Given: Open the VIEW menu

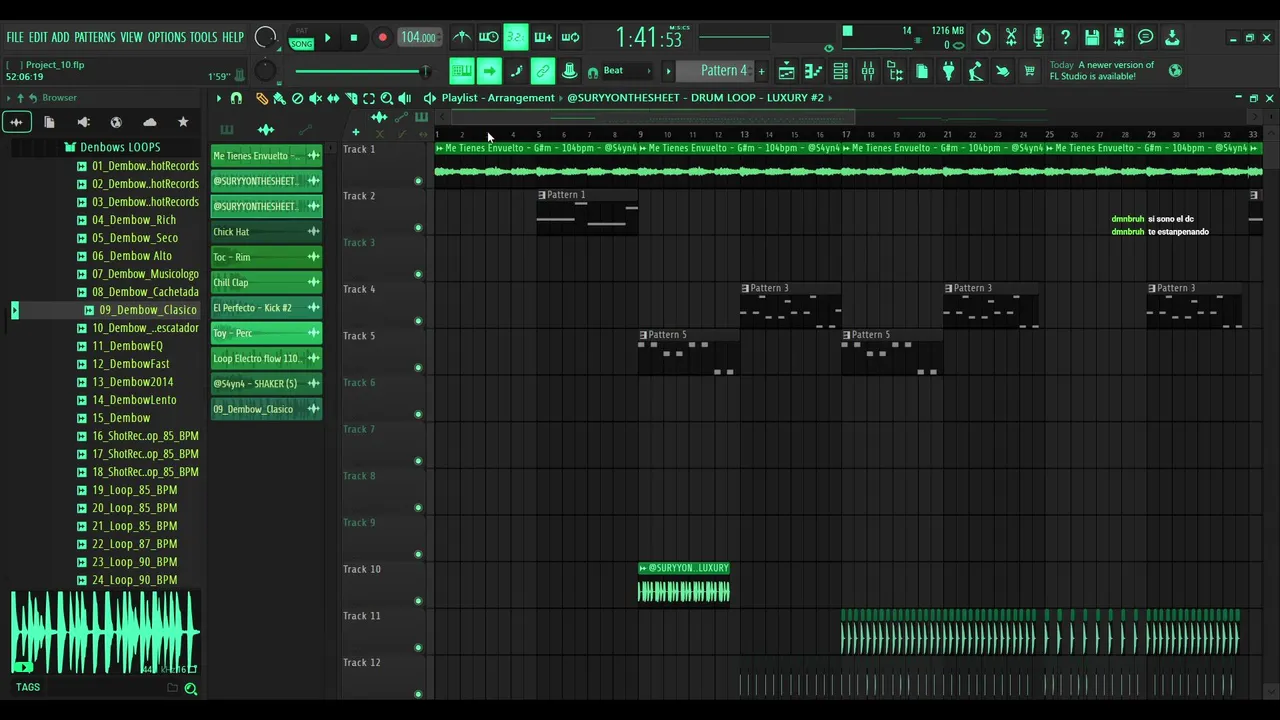Looking at the screenshot, I should (x=132, y=37).
